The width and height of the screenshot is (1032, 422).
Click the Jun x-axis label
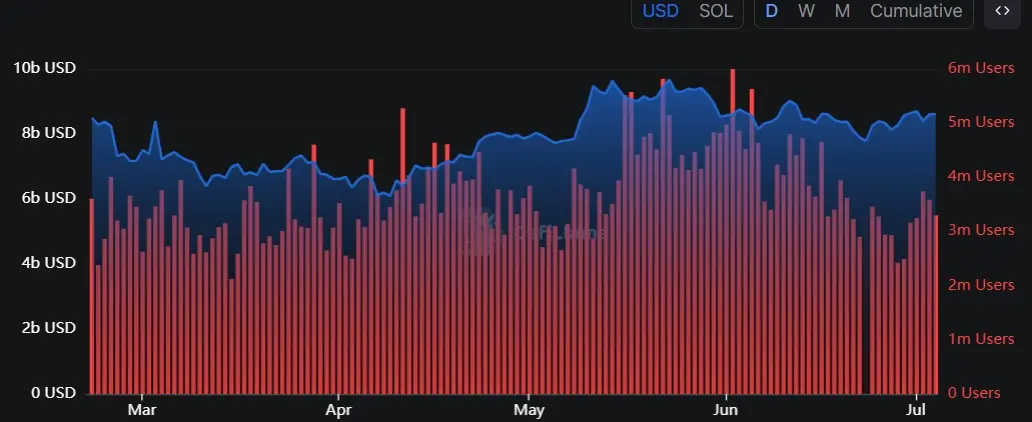[x=726, y=410]
